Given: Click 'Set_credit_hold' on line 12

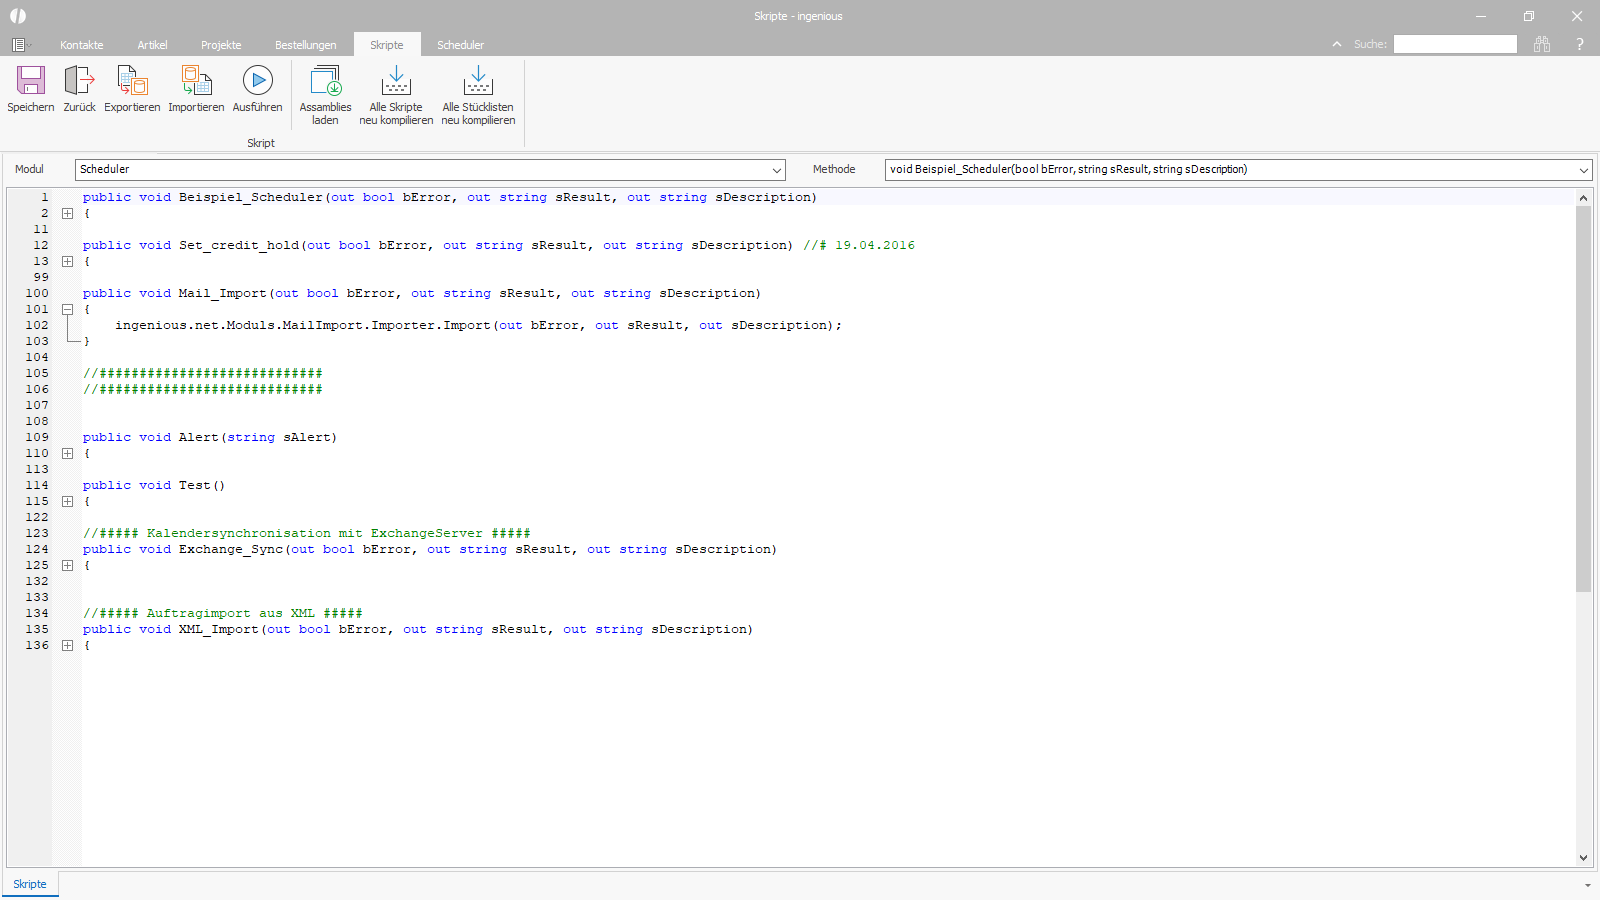Looking at the screenshot, I should point(239,245).
